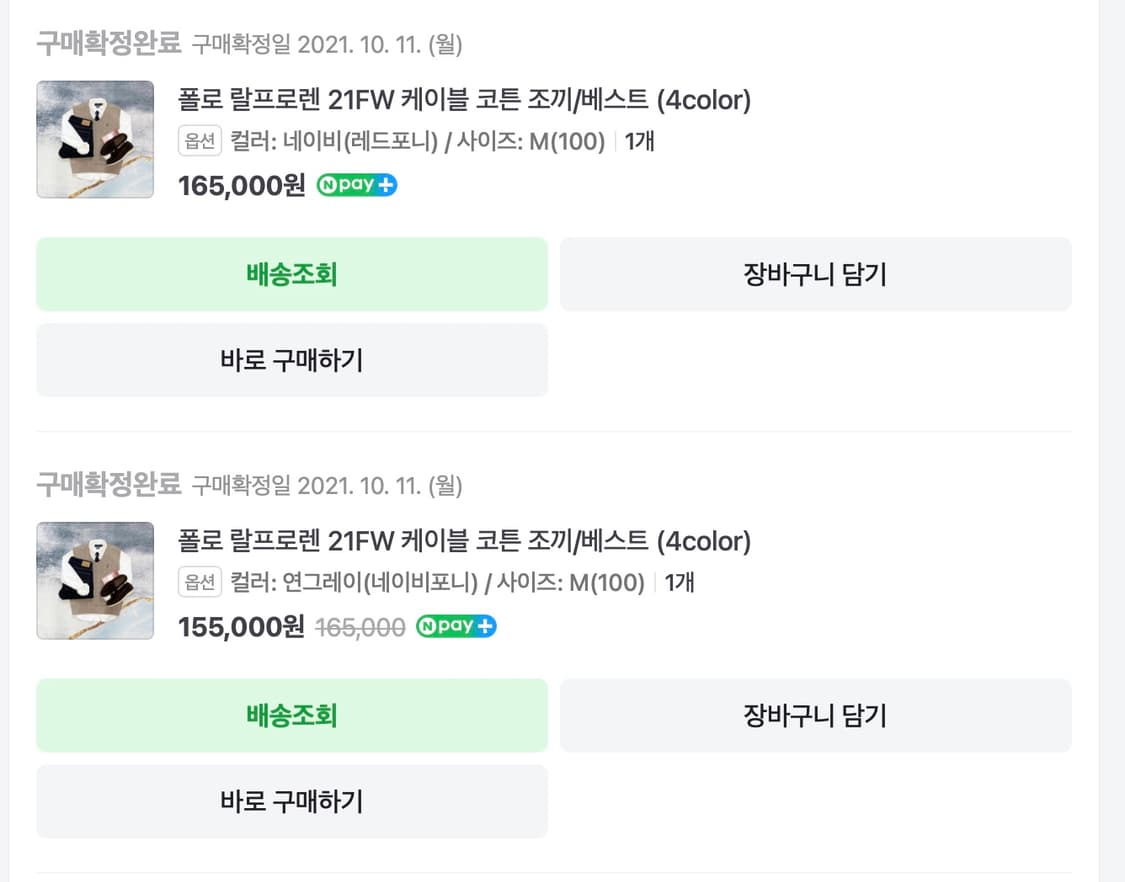Open the product title of the 연그레이(네이비포니) order

pos(464,541)
